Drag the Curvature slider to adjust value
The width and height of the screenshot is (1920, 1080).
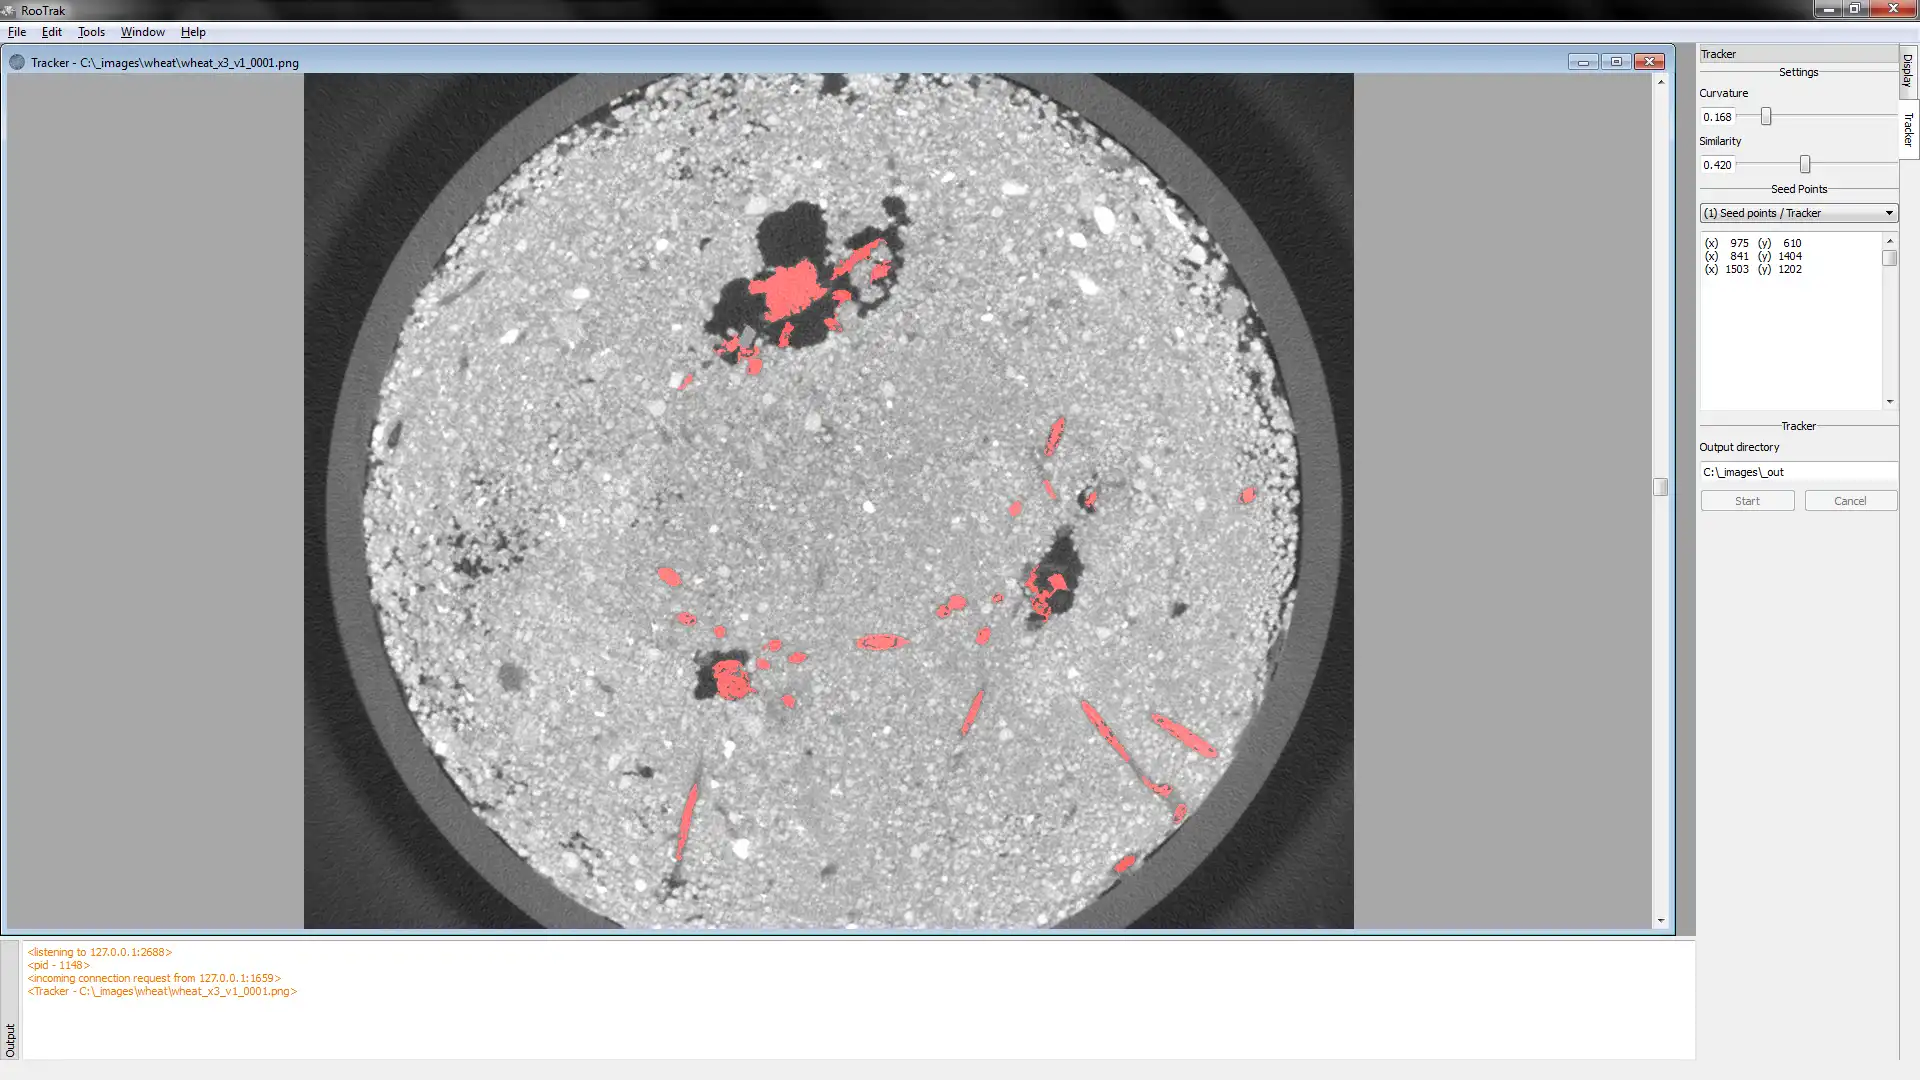1766,116
